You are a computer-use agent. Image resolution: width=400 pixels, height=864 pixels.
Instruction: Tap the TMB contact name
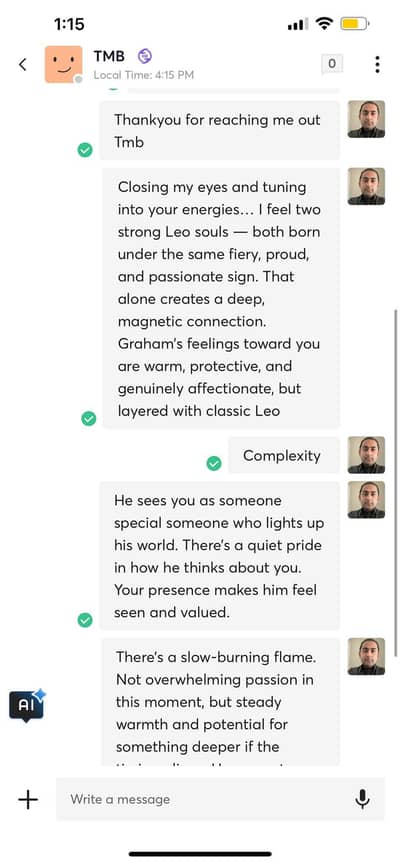click(x=109, y=56)
